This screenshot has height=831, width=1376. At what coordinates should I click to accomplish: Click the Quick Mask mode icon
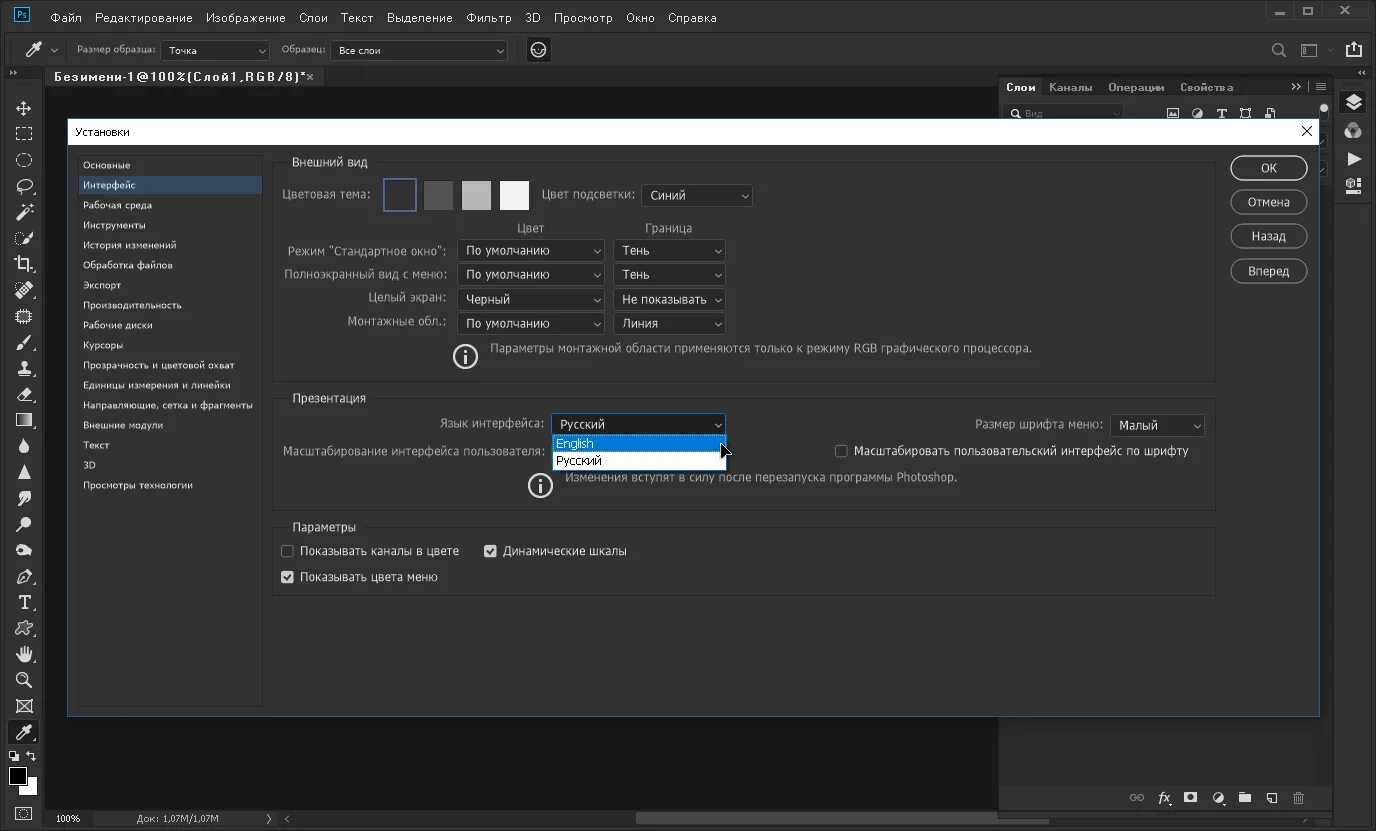(x=24, y=813)
